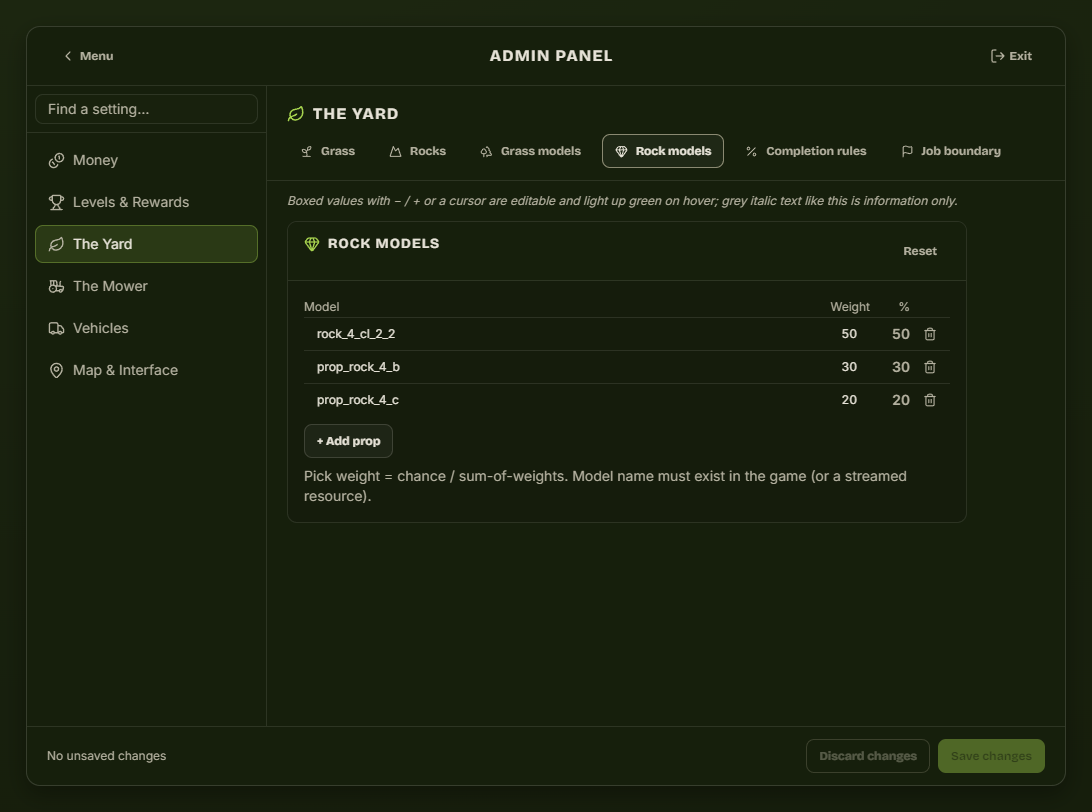Go back to Menu
This screenshot has height=812, width=1092.
(x=88, y=56)
